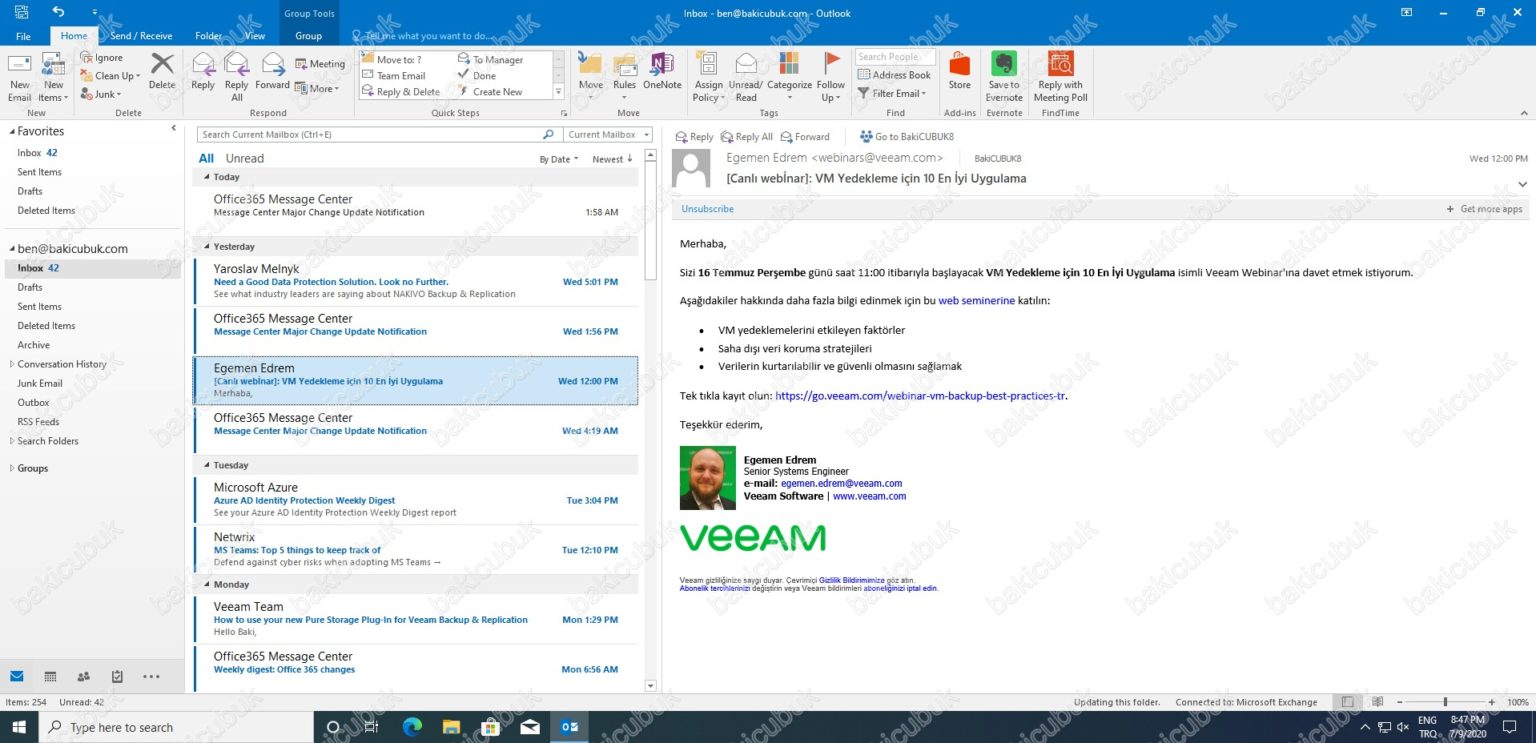Switch to Reading view in the status bar
The width and height of the screenshot is (1536, 743).
tap(1377, 702)
